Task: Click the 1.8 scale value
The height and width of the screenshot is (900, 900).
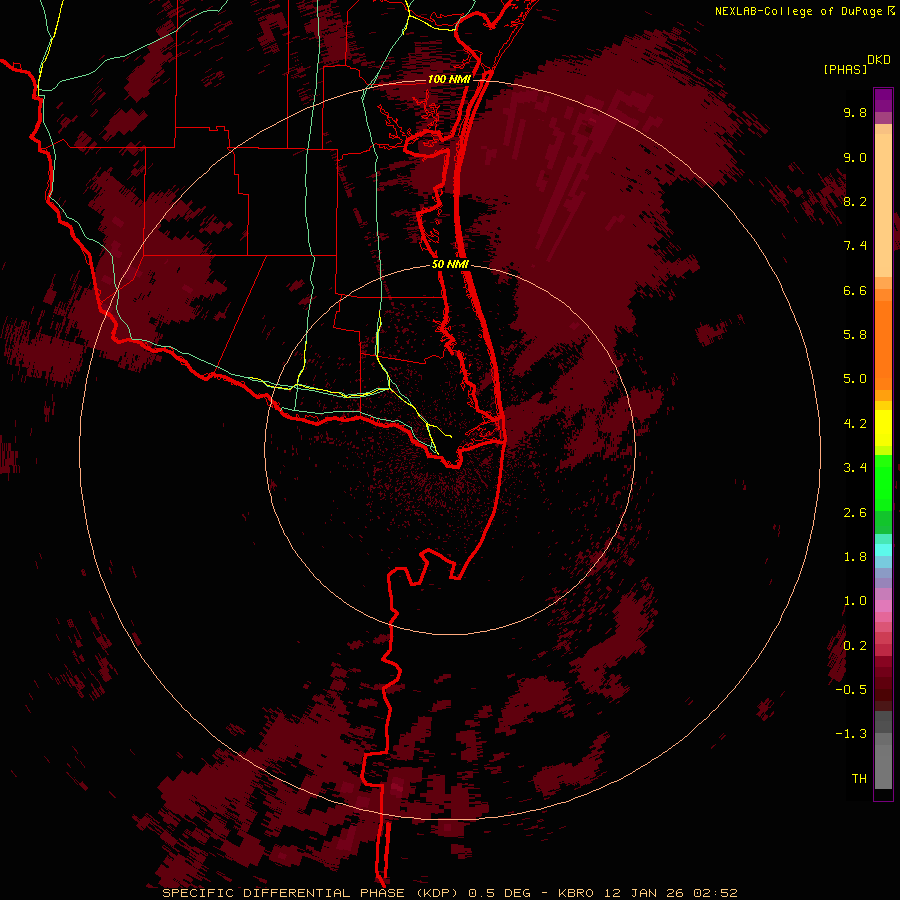Action: click(855, 557)
